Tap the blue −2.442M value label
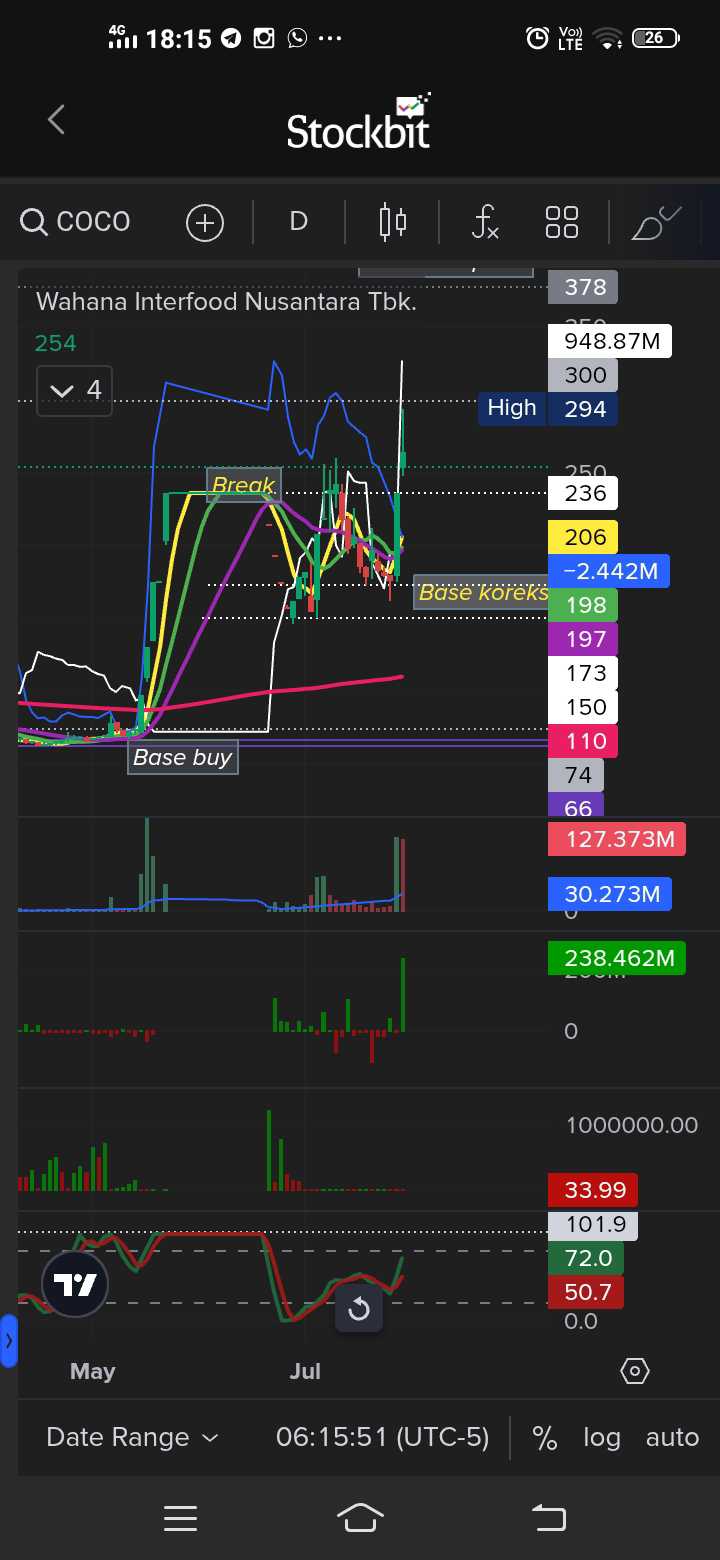This screenshot has height=1560, width=720. (609, 571)
